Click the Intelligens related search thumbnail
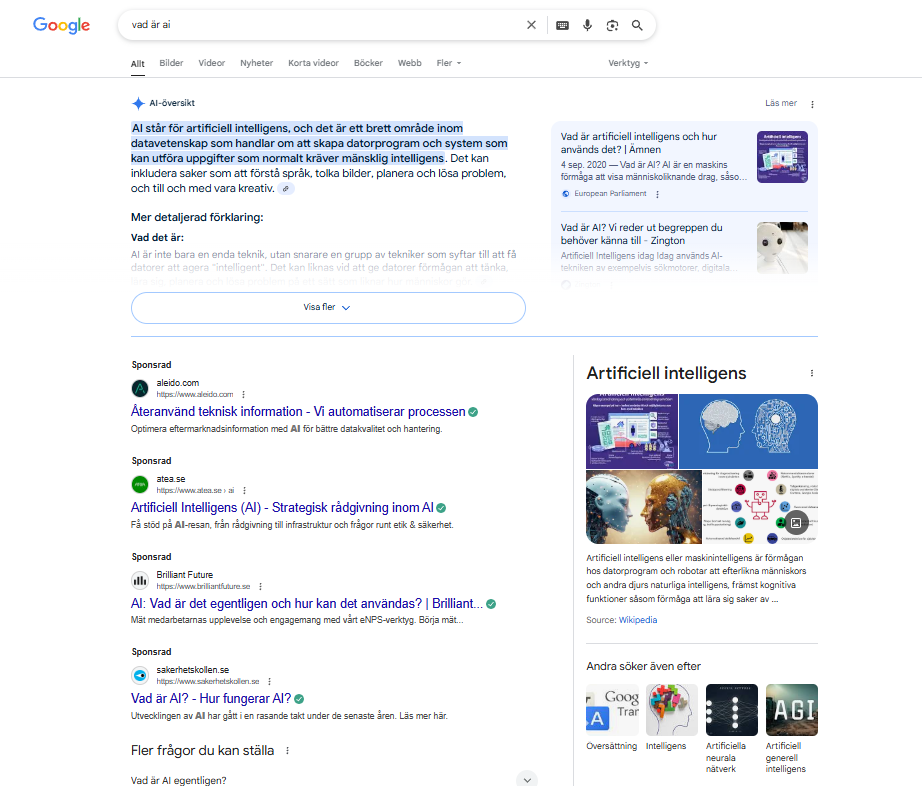The width and height of the screenshot is (922, 786). pos(672,710)
